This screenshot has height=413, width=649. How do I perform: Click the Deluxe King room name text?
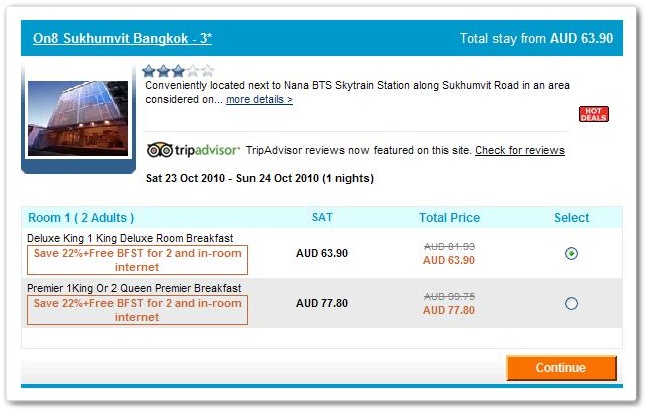[x=130, y=238]
